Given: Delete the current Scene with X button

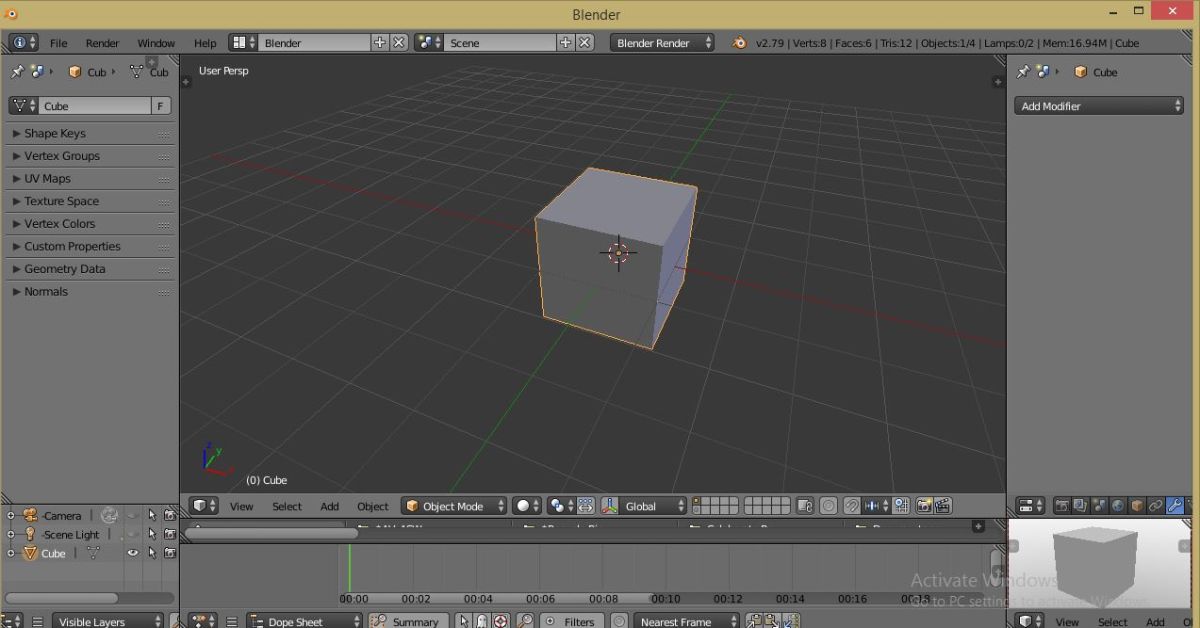Looking at the screenshot, I should point(585,43).
